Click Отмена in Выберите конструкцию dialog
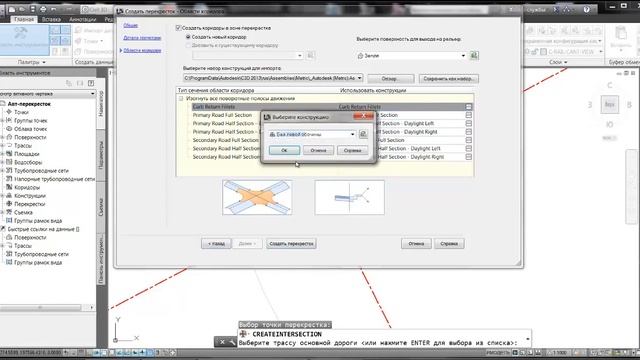Viewport: 640px width, 360px height. tap(318, 150)
